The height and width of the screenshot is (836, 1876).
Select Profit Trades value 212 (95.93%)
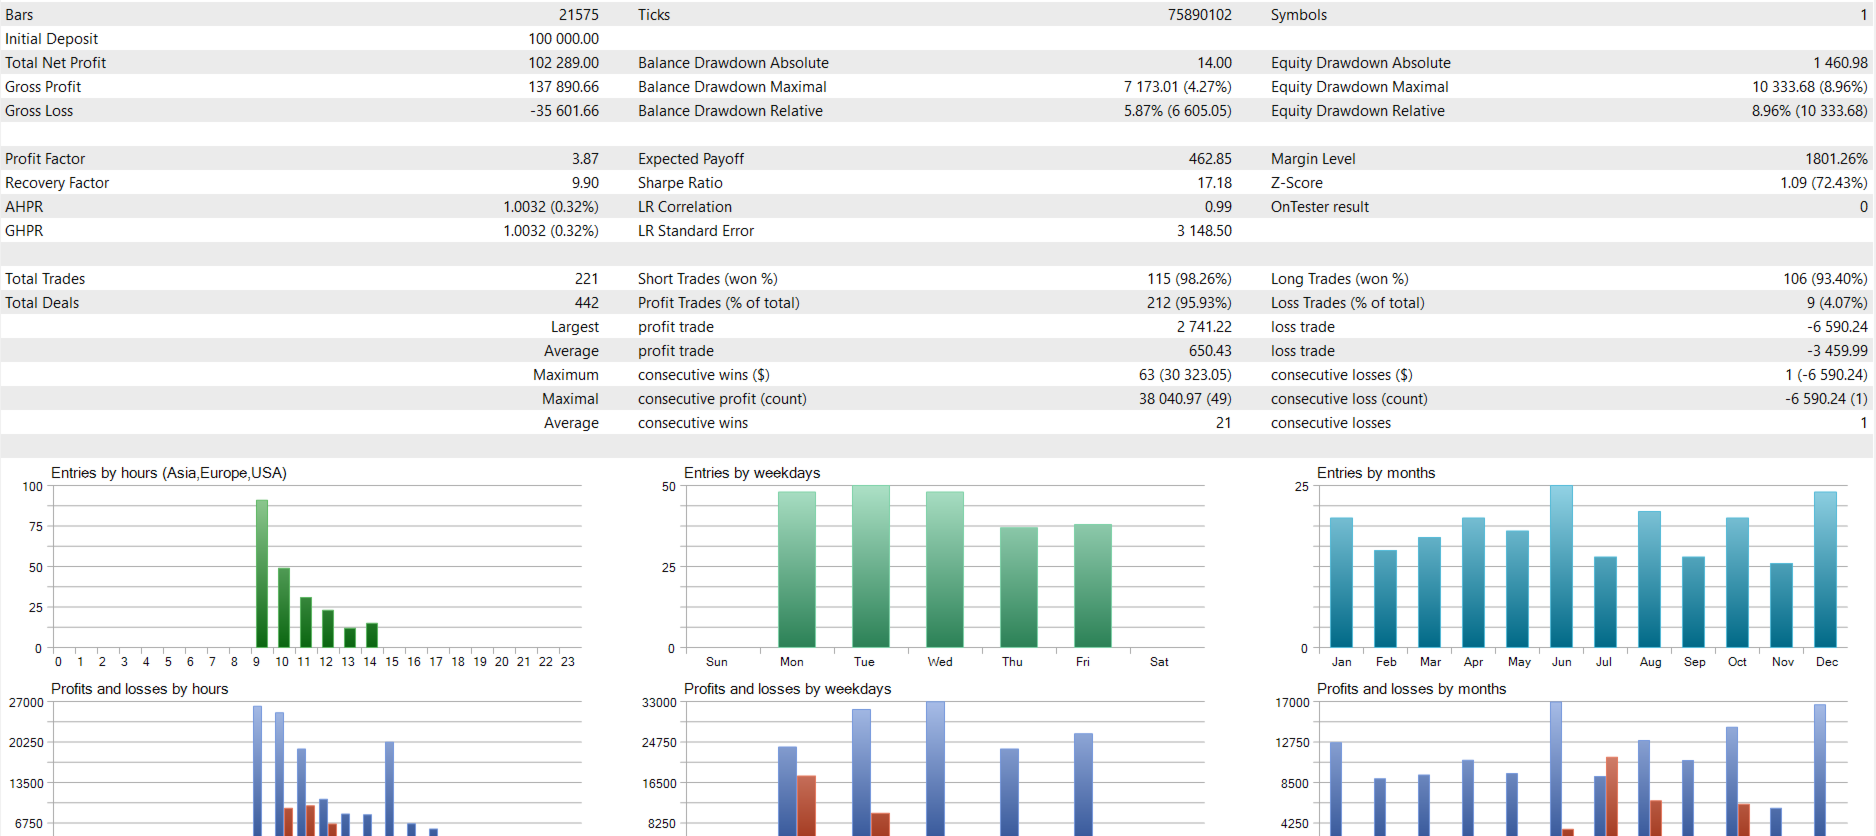tap(1189, 303)
